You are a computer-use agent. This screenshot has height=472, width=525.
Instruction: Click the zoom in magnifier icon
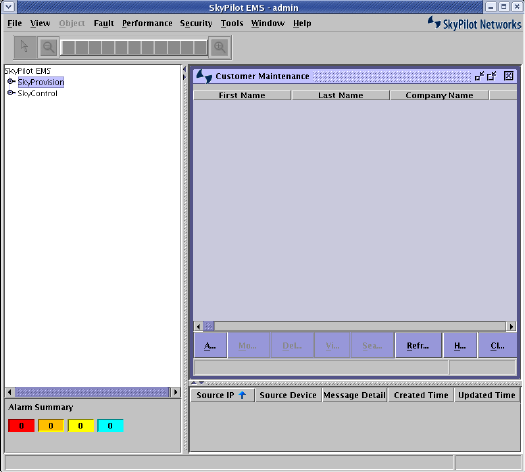tap(220, 47)
